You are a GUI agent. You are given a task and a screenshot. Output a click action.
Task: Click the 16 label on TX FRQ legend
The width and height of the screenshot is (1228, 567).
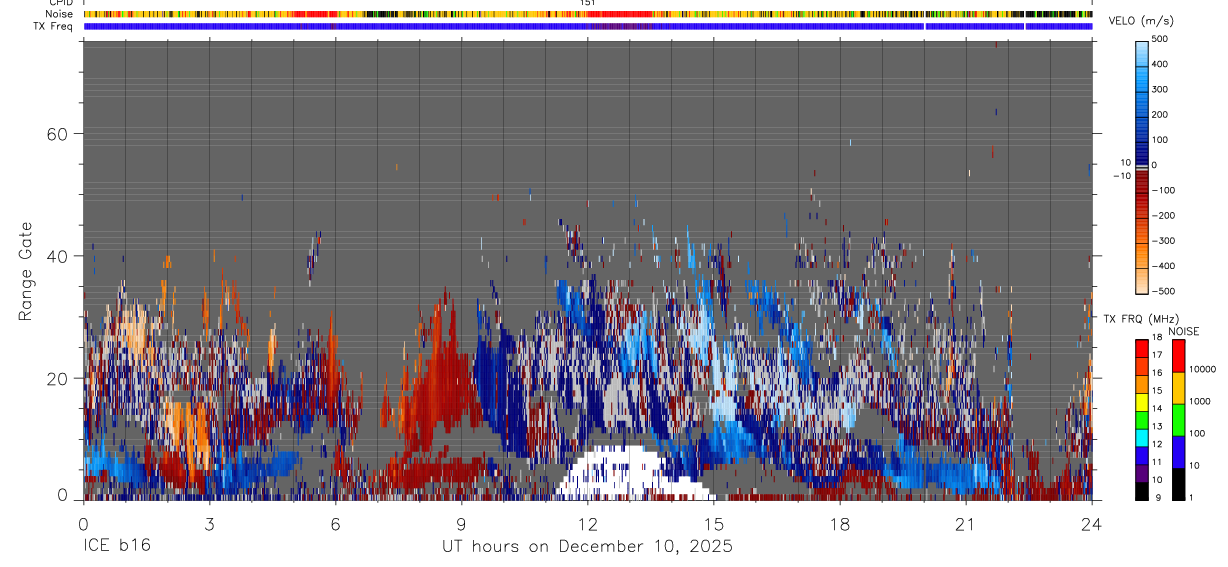click(1158, 373)
